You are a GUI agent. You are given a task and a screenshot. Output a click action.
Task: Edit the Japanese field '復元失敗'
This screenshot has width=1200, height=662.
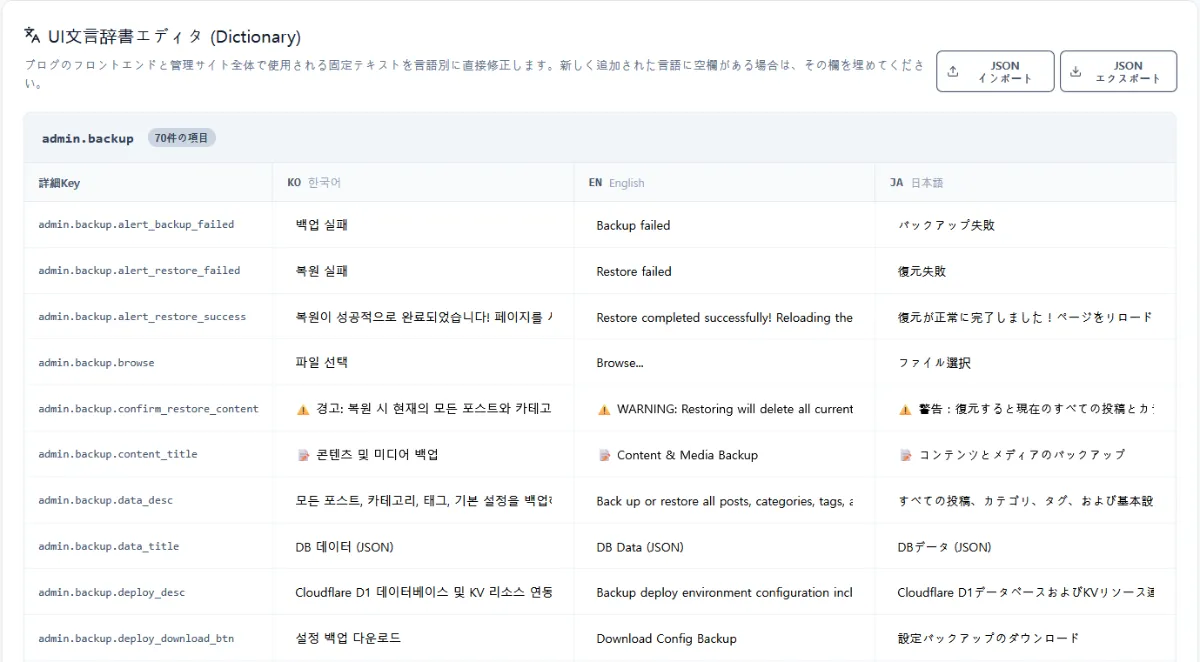(x=1026, y=271)
